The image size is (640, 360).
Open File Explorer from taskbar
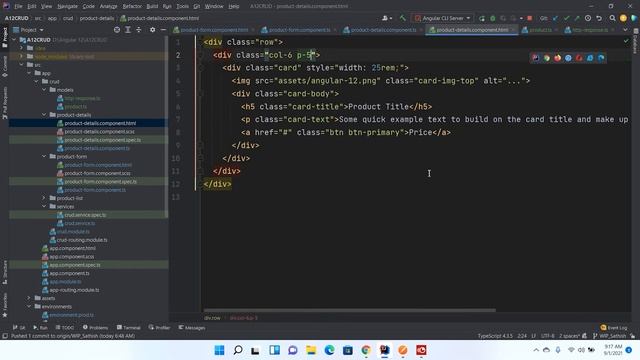(x=311, y=350)
